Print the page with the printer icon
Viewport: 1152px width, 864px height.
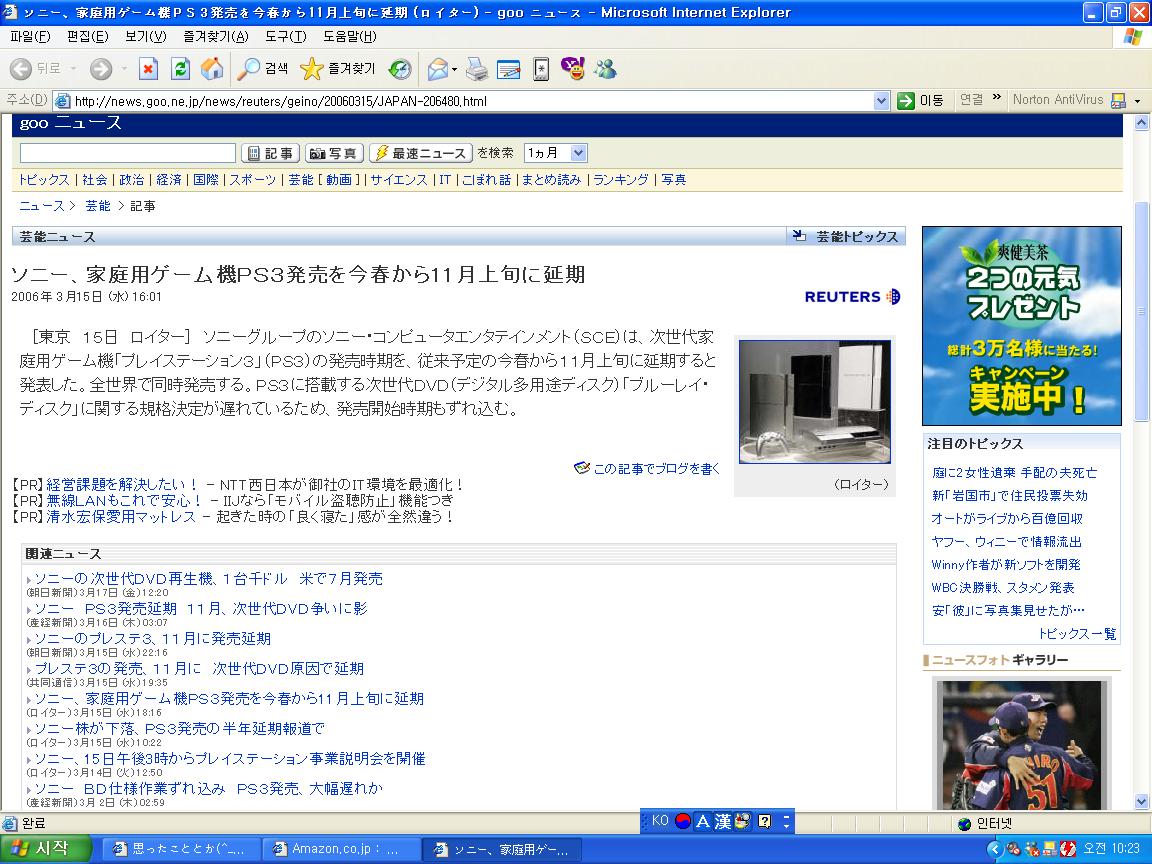pyautogui.click(x=477, y=69)
